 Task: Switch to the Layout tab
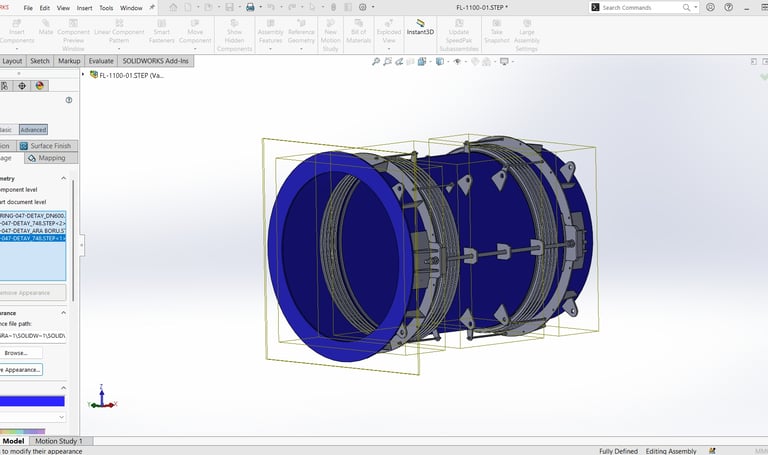pos(12,61)
